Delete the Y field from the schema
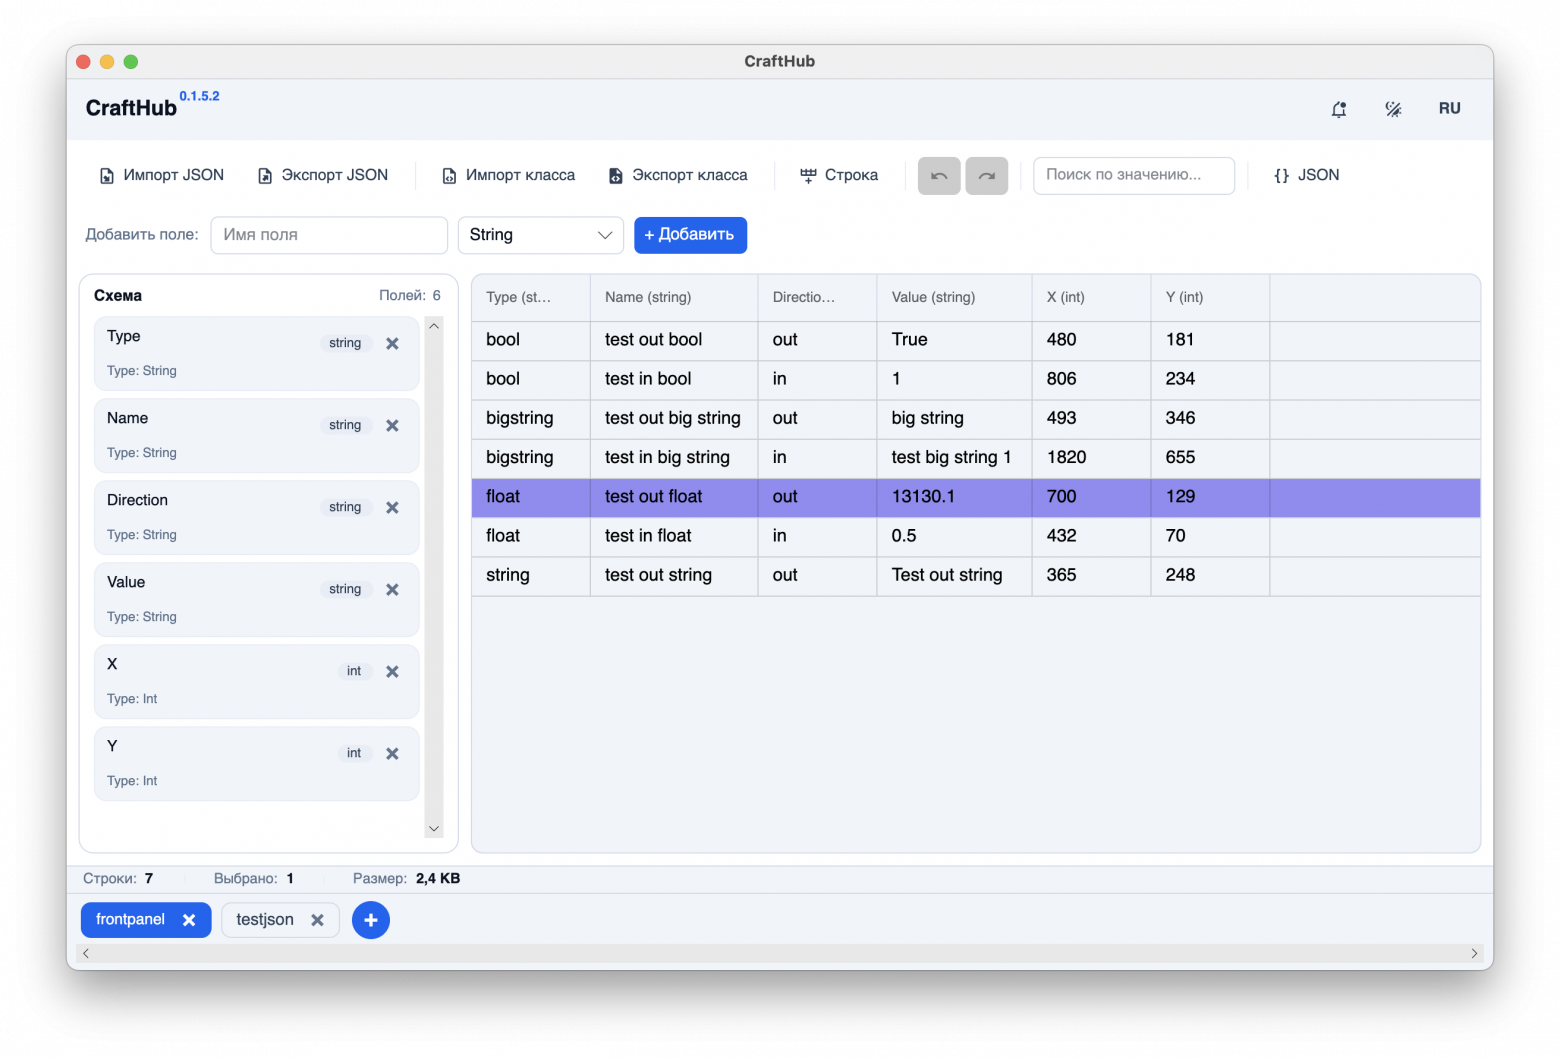This screenshot has height=1058, width=1560. (392, 754)
